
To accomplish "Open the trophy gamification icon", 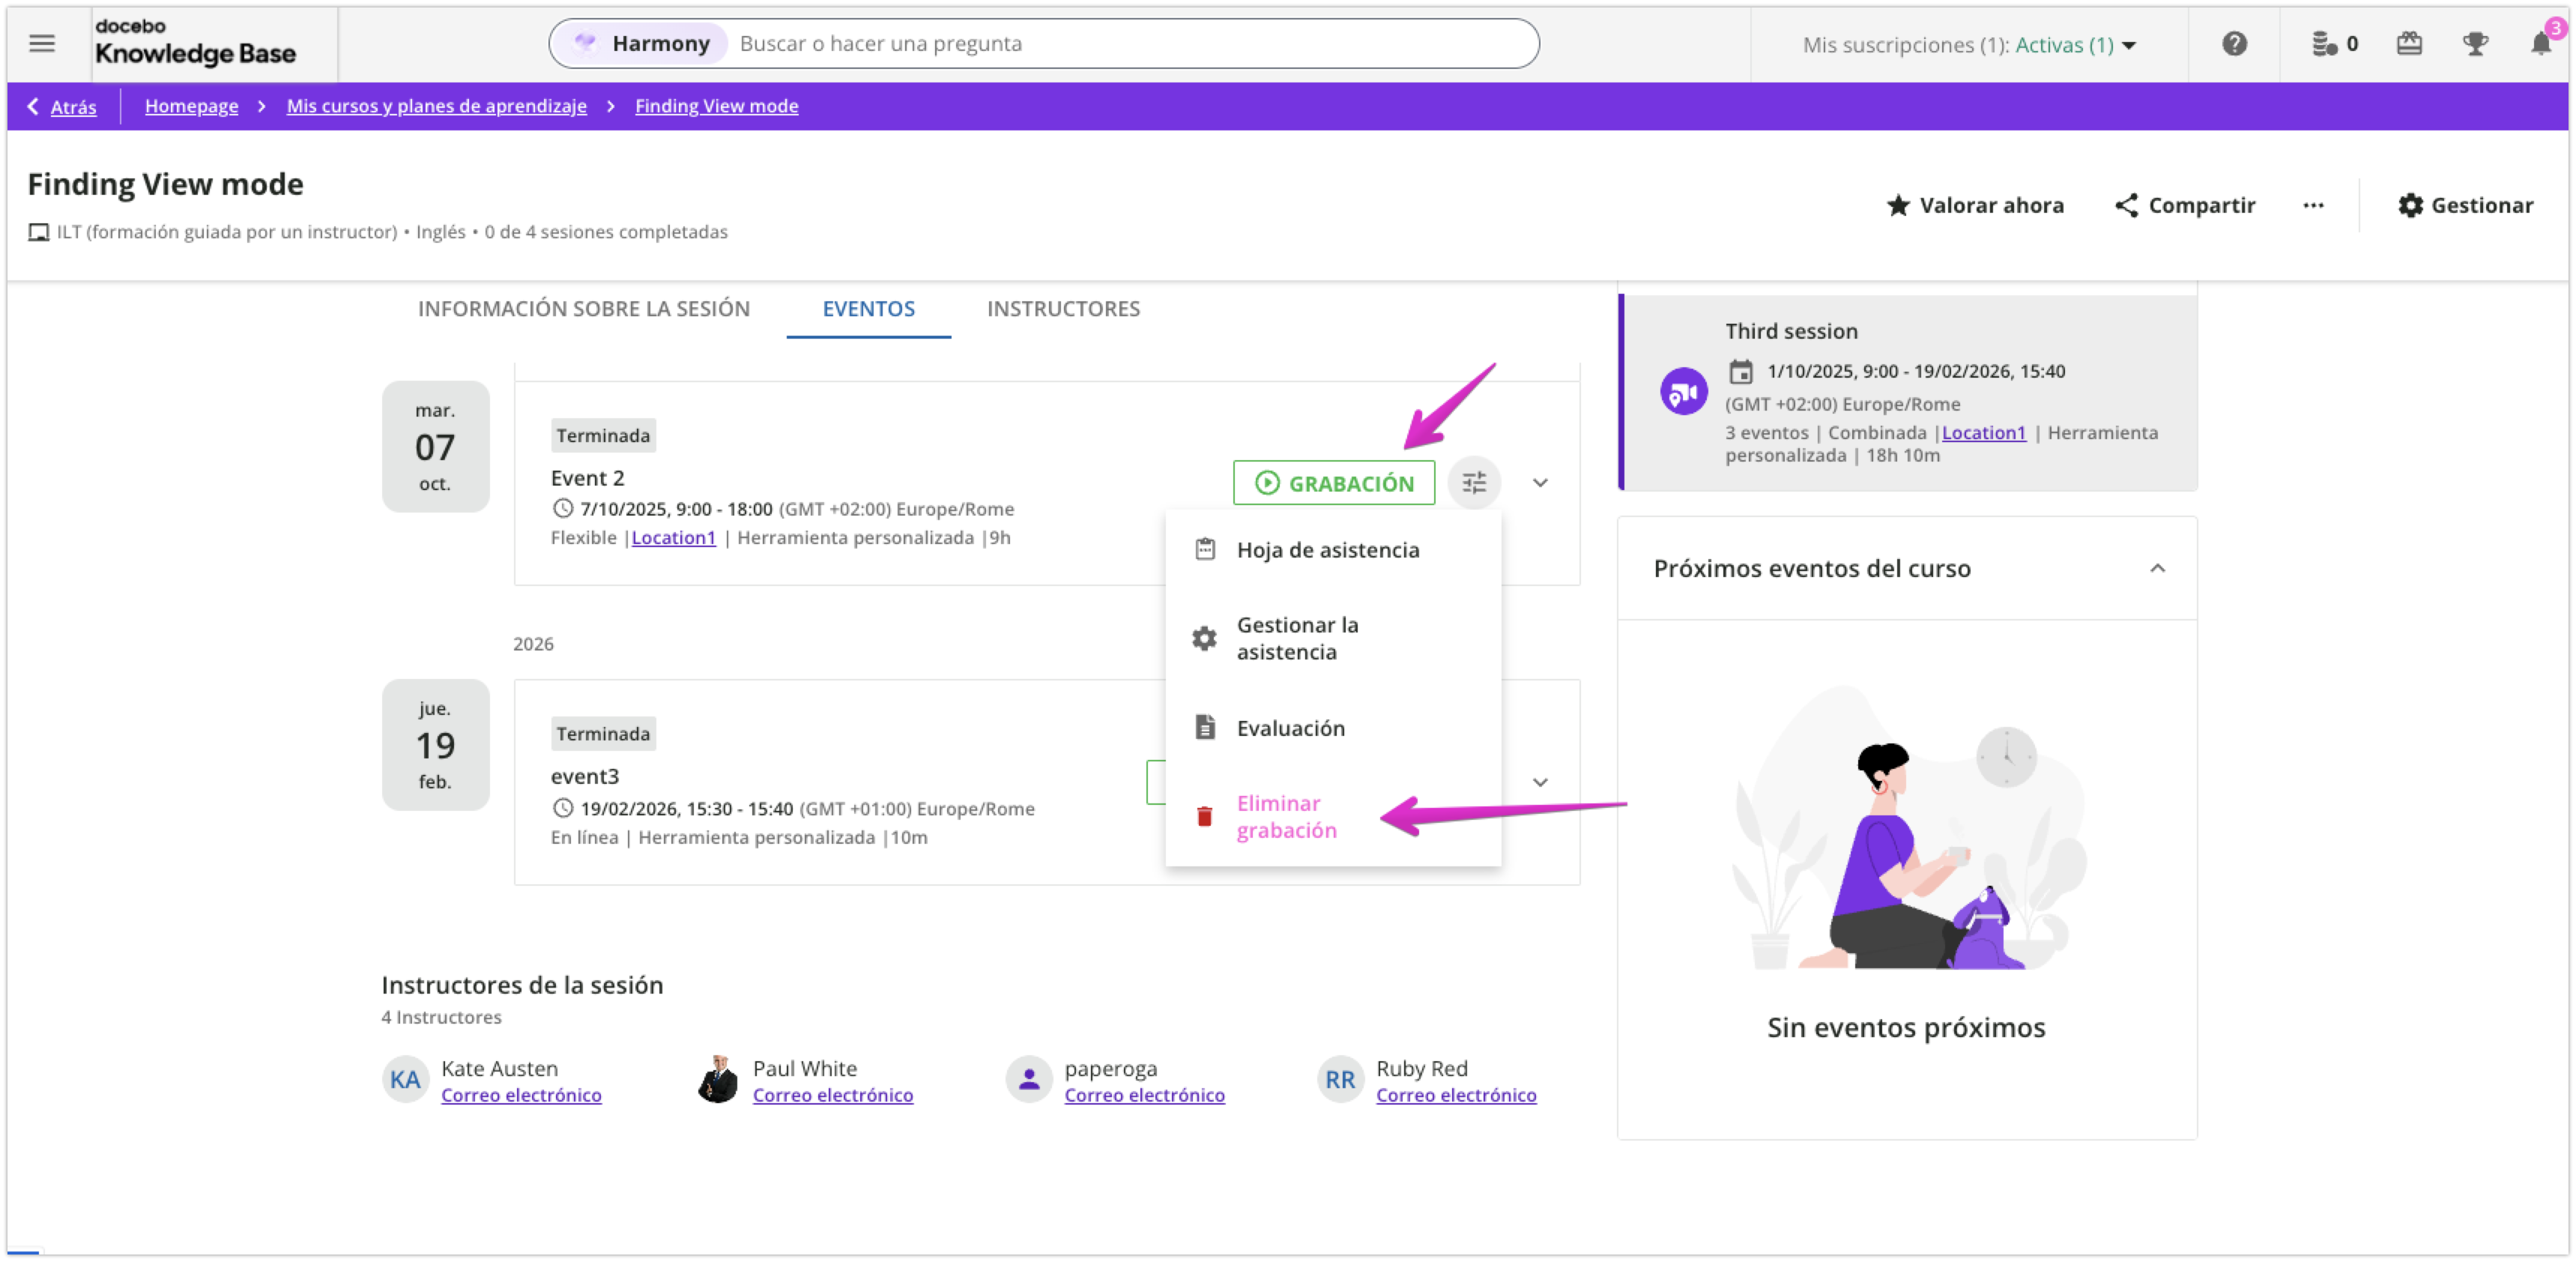I will pos(2475,44).
